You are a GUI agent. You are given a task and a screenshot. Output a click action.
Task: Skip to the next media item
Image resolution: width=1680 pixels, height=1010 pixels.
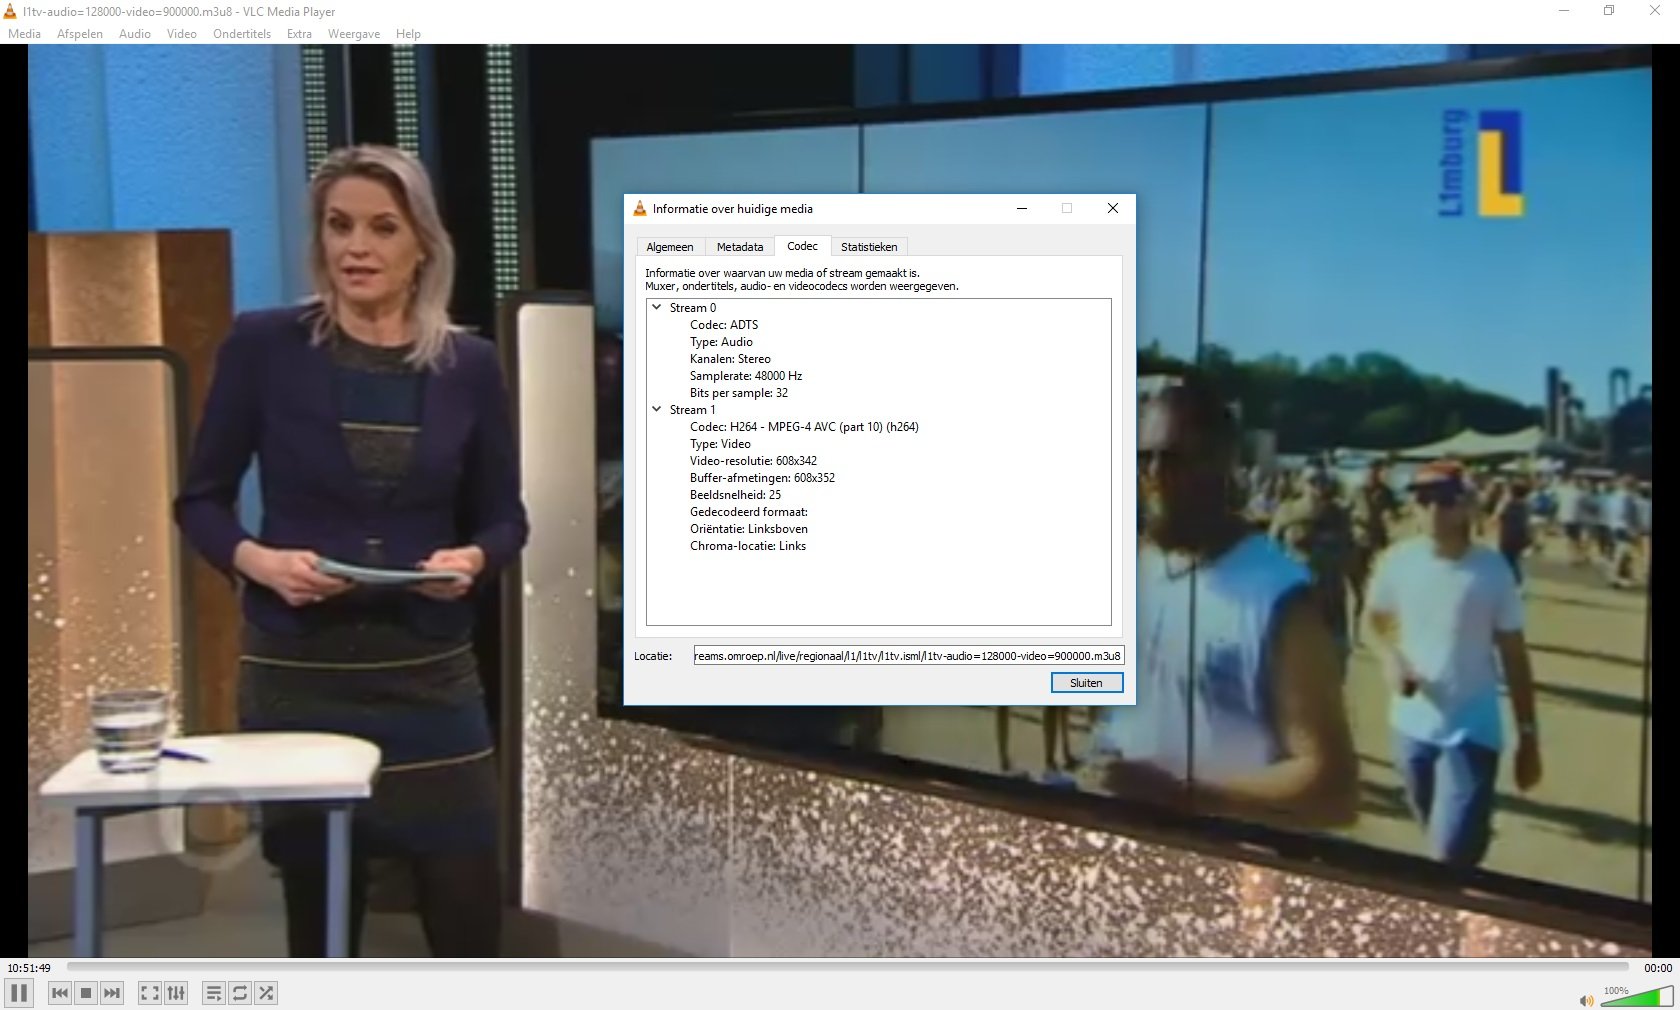[111, 993]
